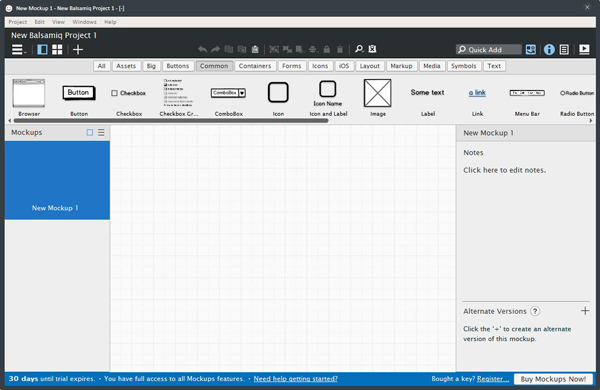The height and width of the screenshot is (390, 600).
Task: Select the Text library category
Action: tap(494, 66)
